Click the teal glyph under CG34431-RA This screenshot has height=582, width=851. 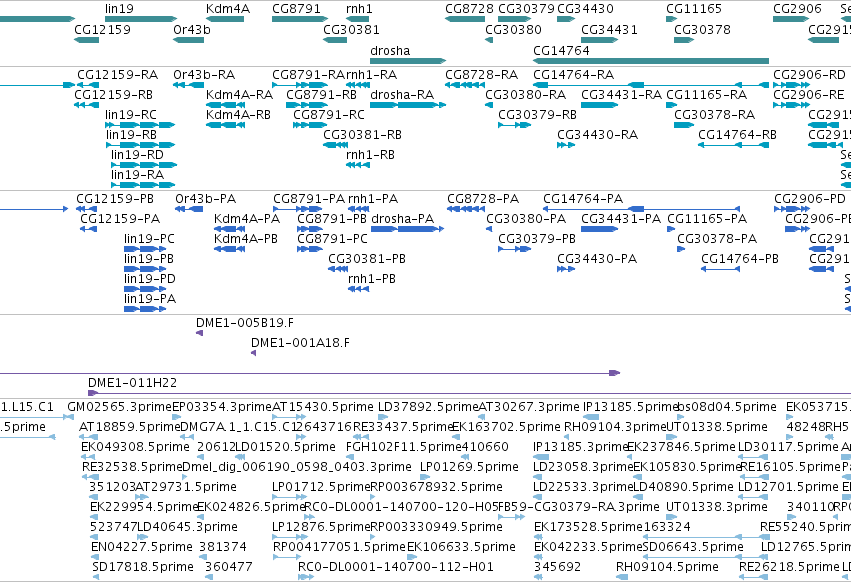[599, 105]
